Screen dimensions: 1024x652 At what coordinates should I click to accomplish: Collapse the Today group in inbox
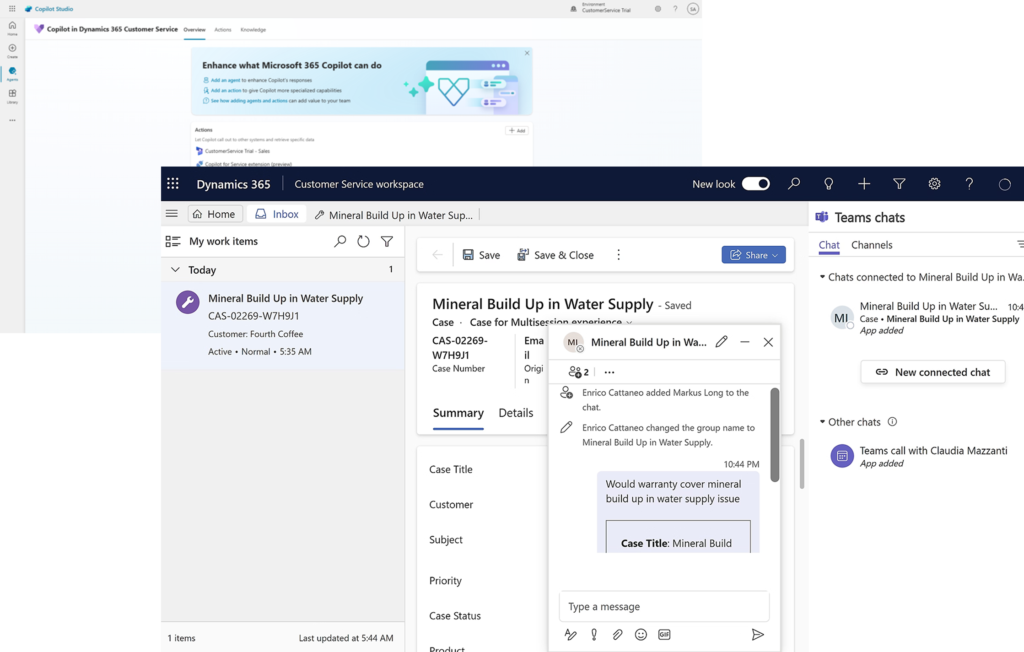[175, 270]
